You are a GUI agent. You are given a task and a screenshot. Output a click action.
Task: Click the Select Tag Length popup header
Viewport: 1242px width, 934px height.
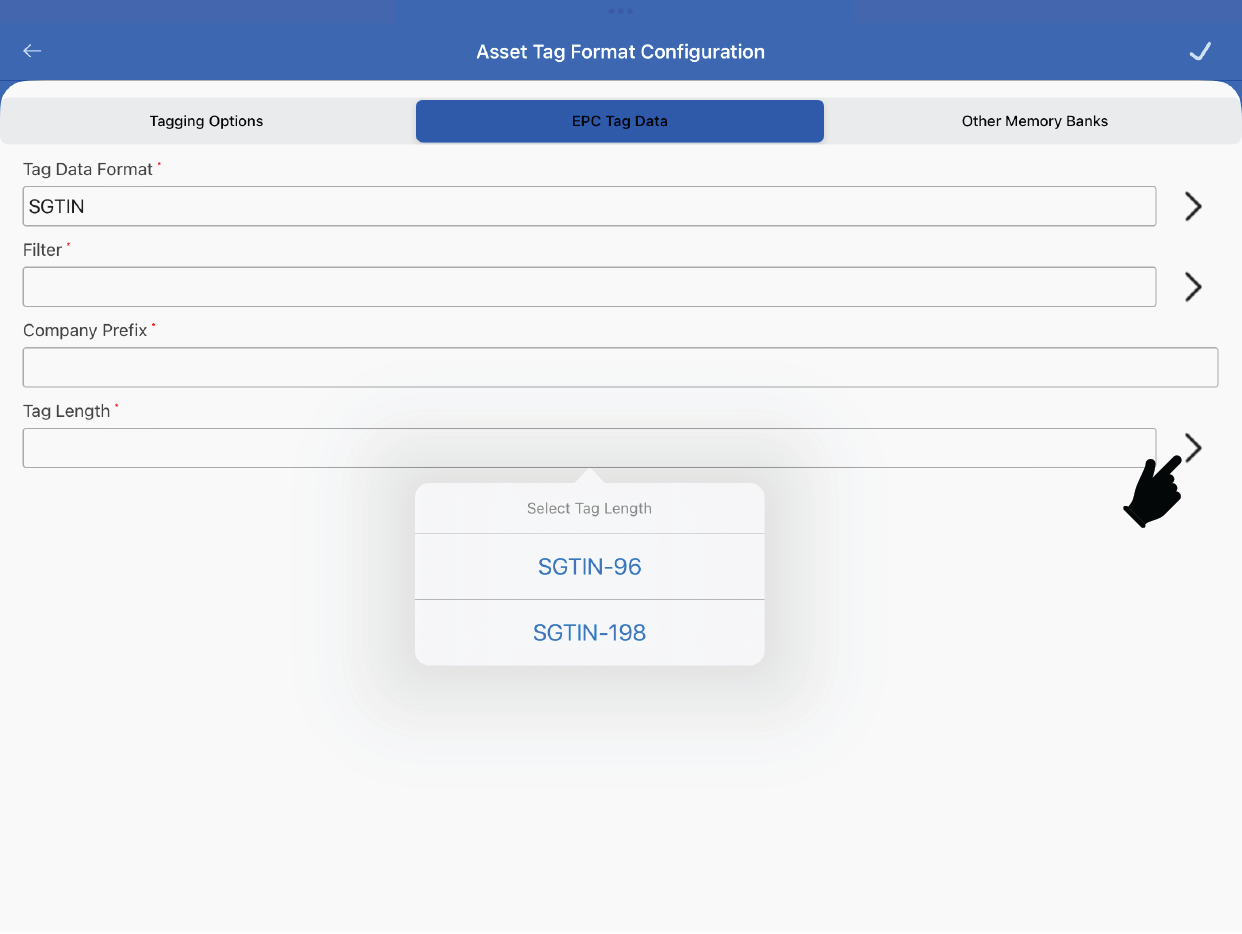589,509
